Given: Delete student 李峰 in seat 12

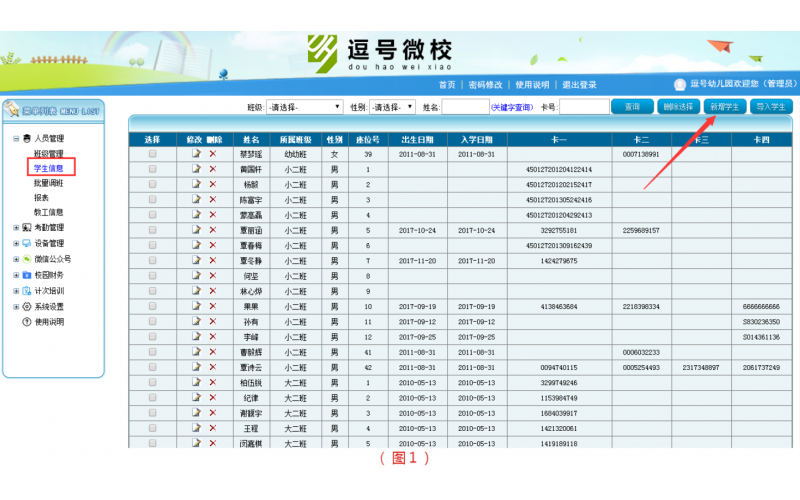Looking at the screenshot, I should [x=213, y=337].
